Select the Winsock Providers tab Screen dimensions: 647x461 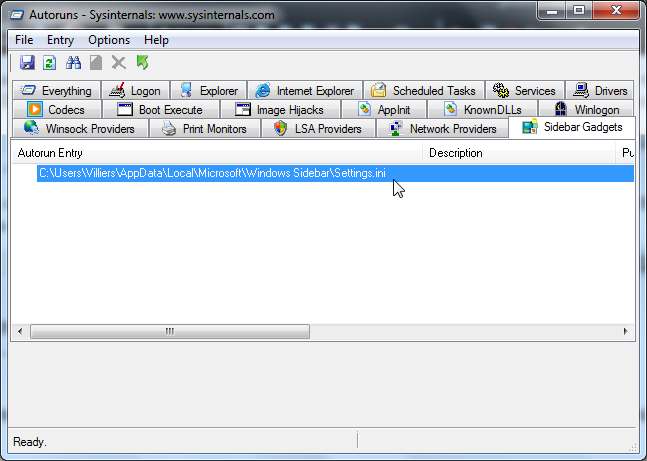point(80,129)
